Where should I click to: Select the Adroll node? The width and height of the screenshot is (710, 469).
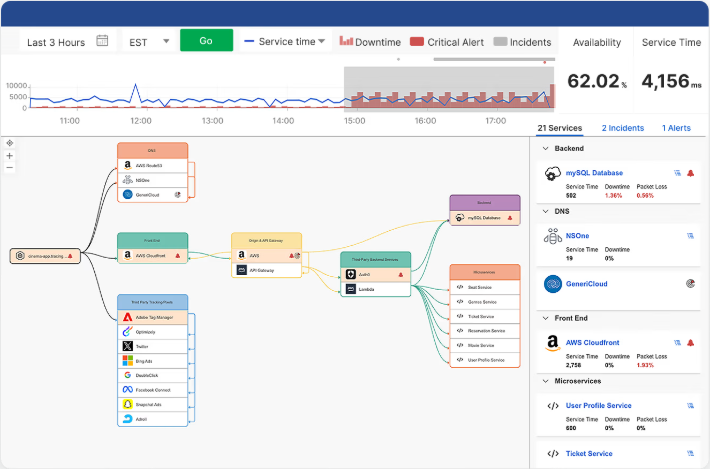(153, 419)
